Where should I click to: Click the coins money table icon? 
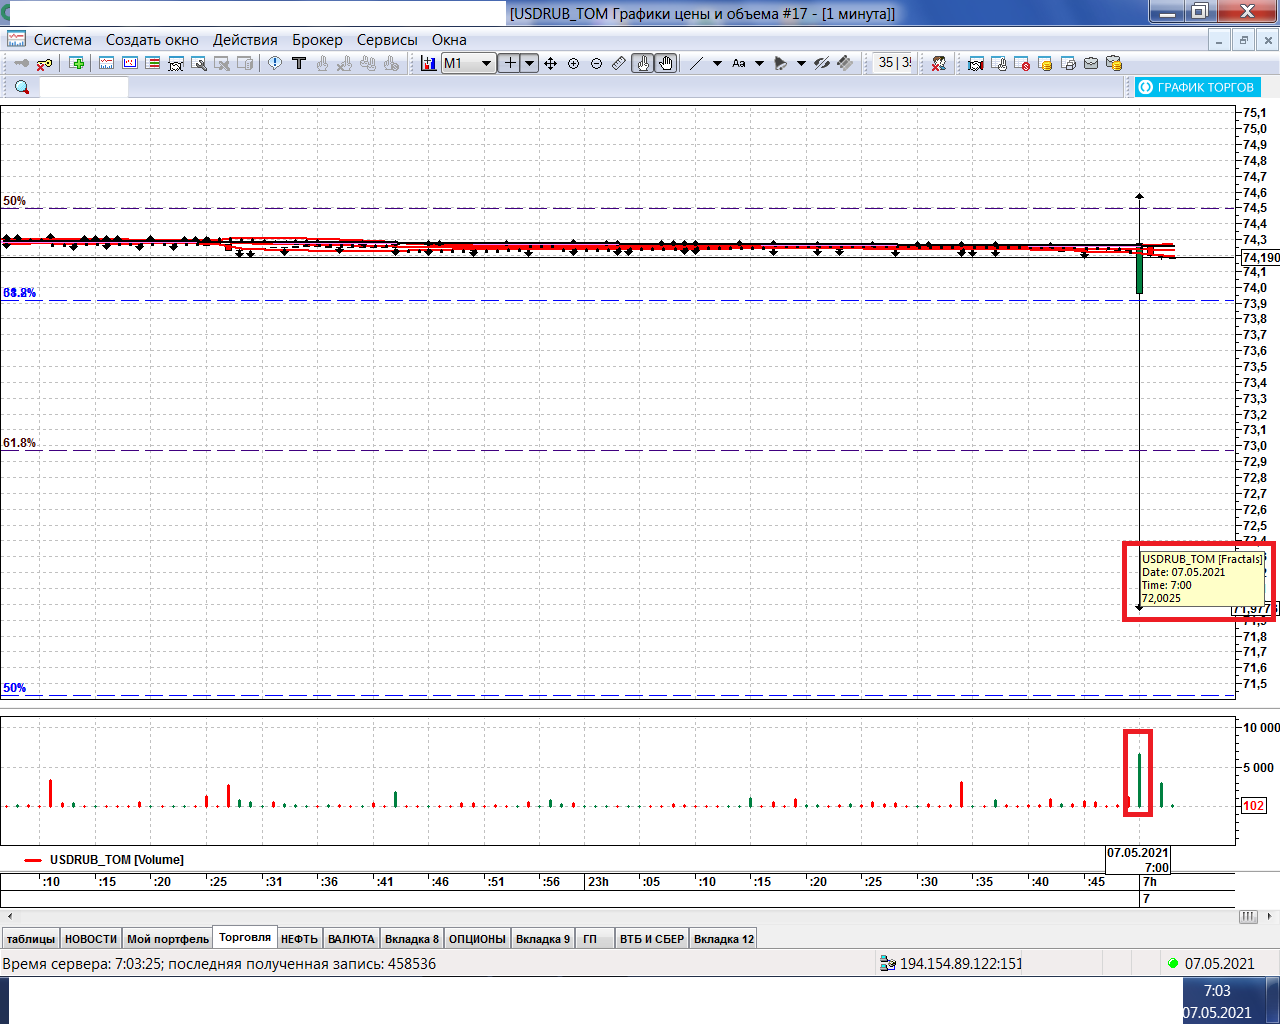coord(1045,63)
